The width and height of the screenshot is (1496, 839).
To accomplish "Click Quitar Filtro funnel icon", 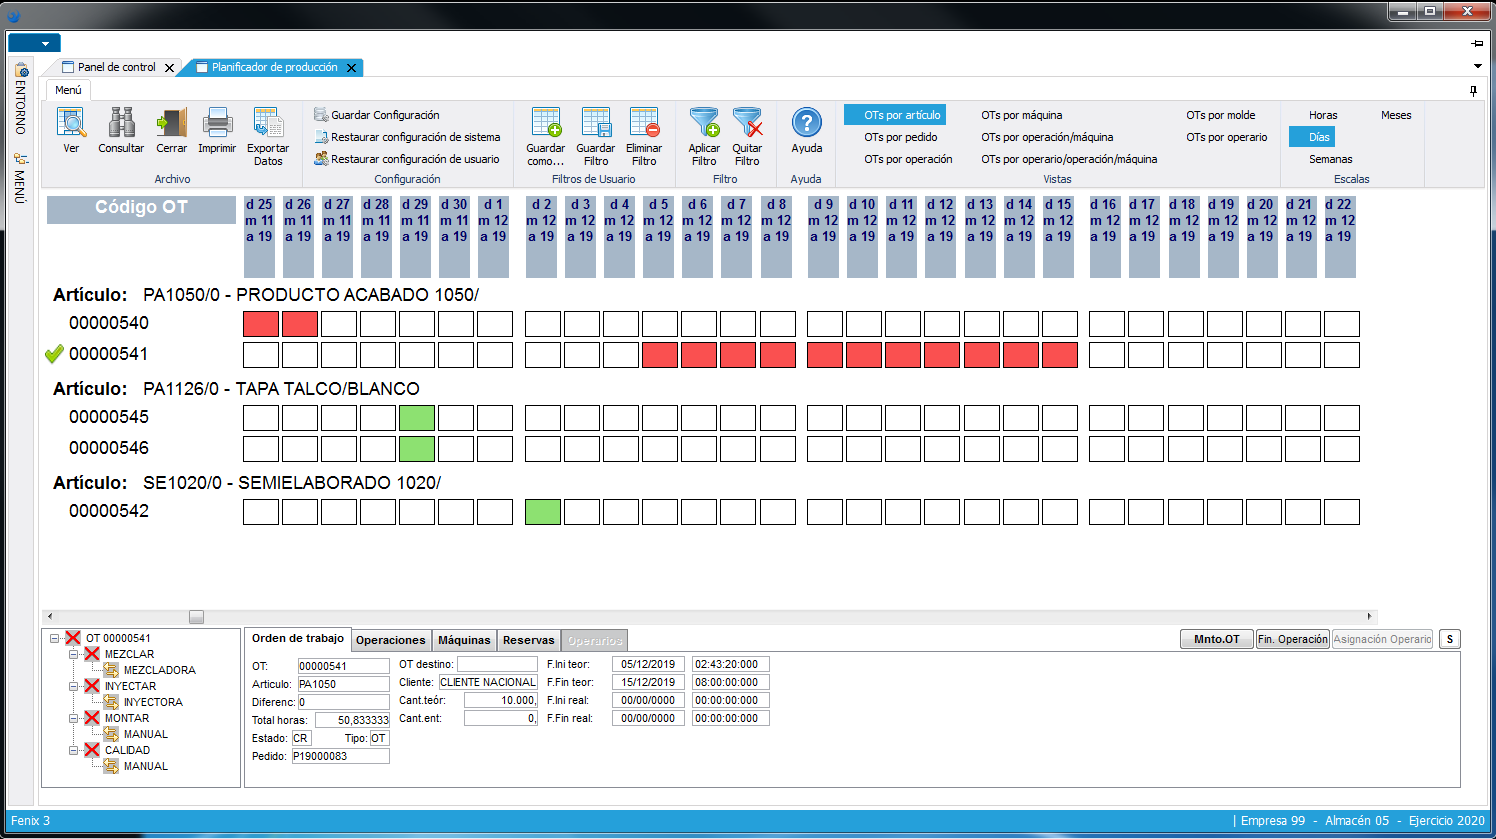I will (747, 123).
